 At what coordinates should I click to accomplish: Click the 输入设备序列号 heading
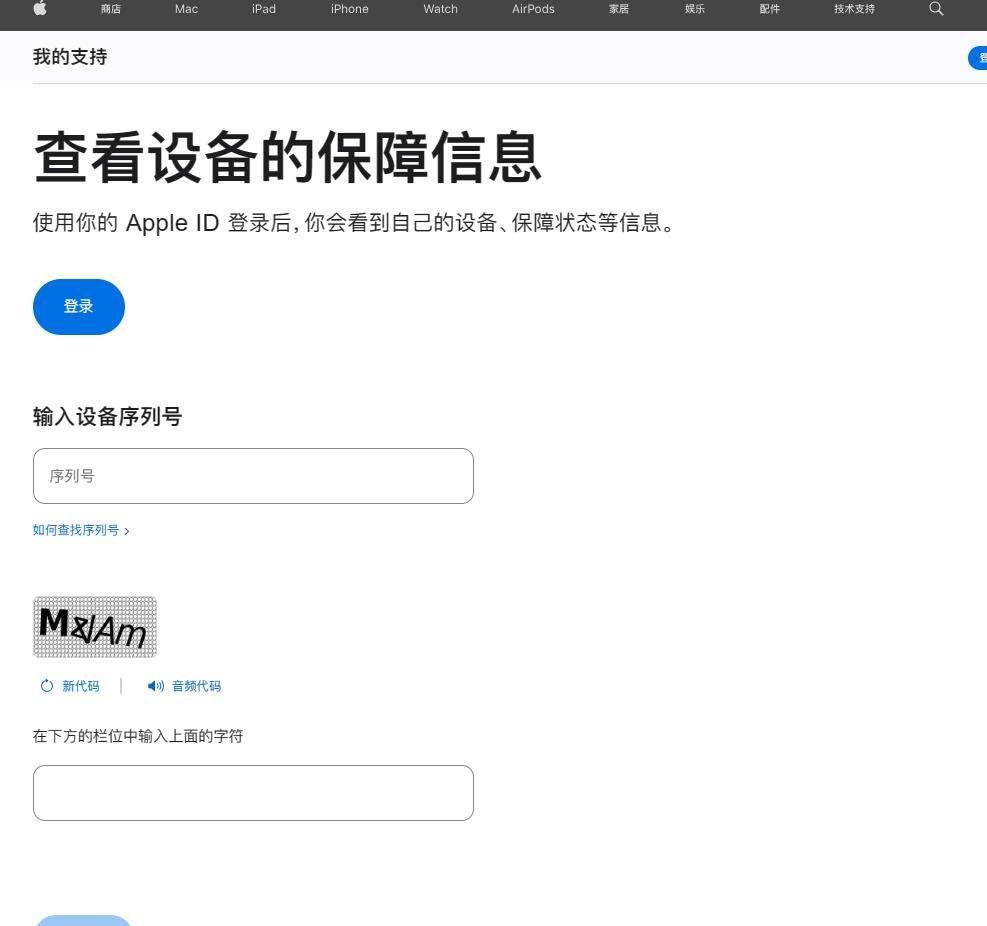pos(108,416)
